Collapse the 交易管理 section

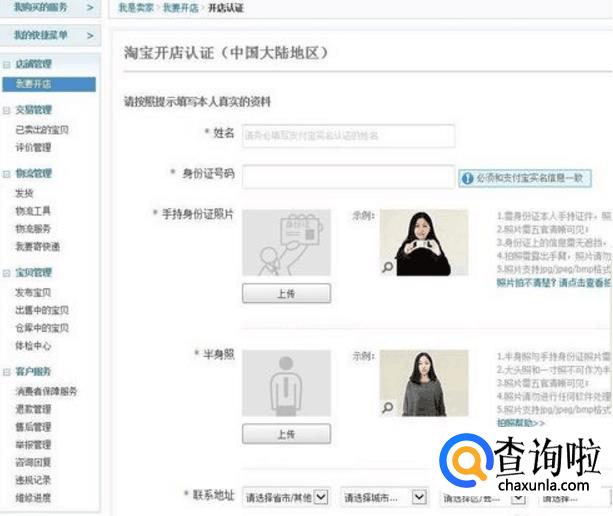(x=7, y=110)
